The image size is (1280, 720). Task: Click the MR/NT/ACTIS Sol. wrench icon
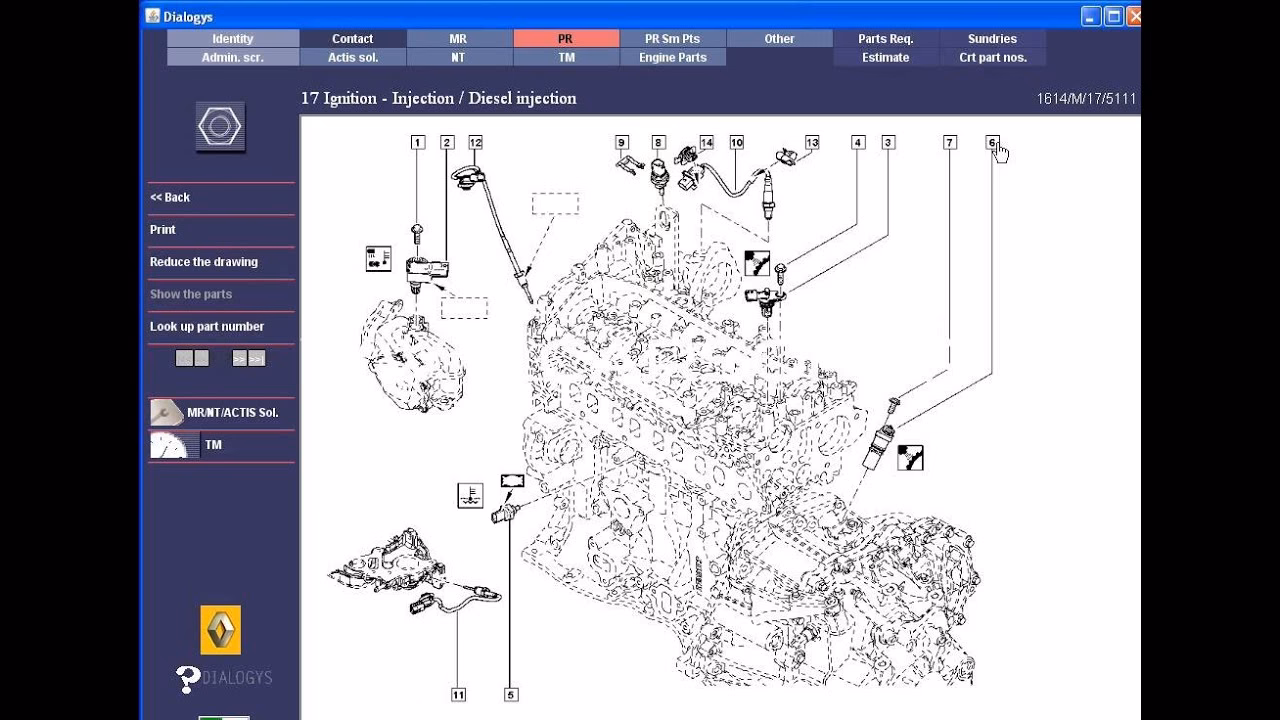pyautogui.click(x=166, y=412)
